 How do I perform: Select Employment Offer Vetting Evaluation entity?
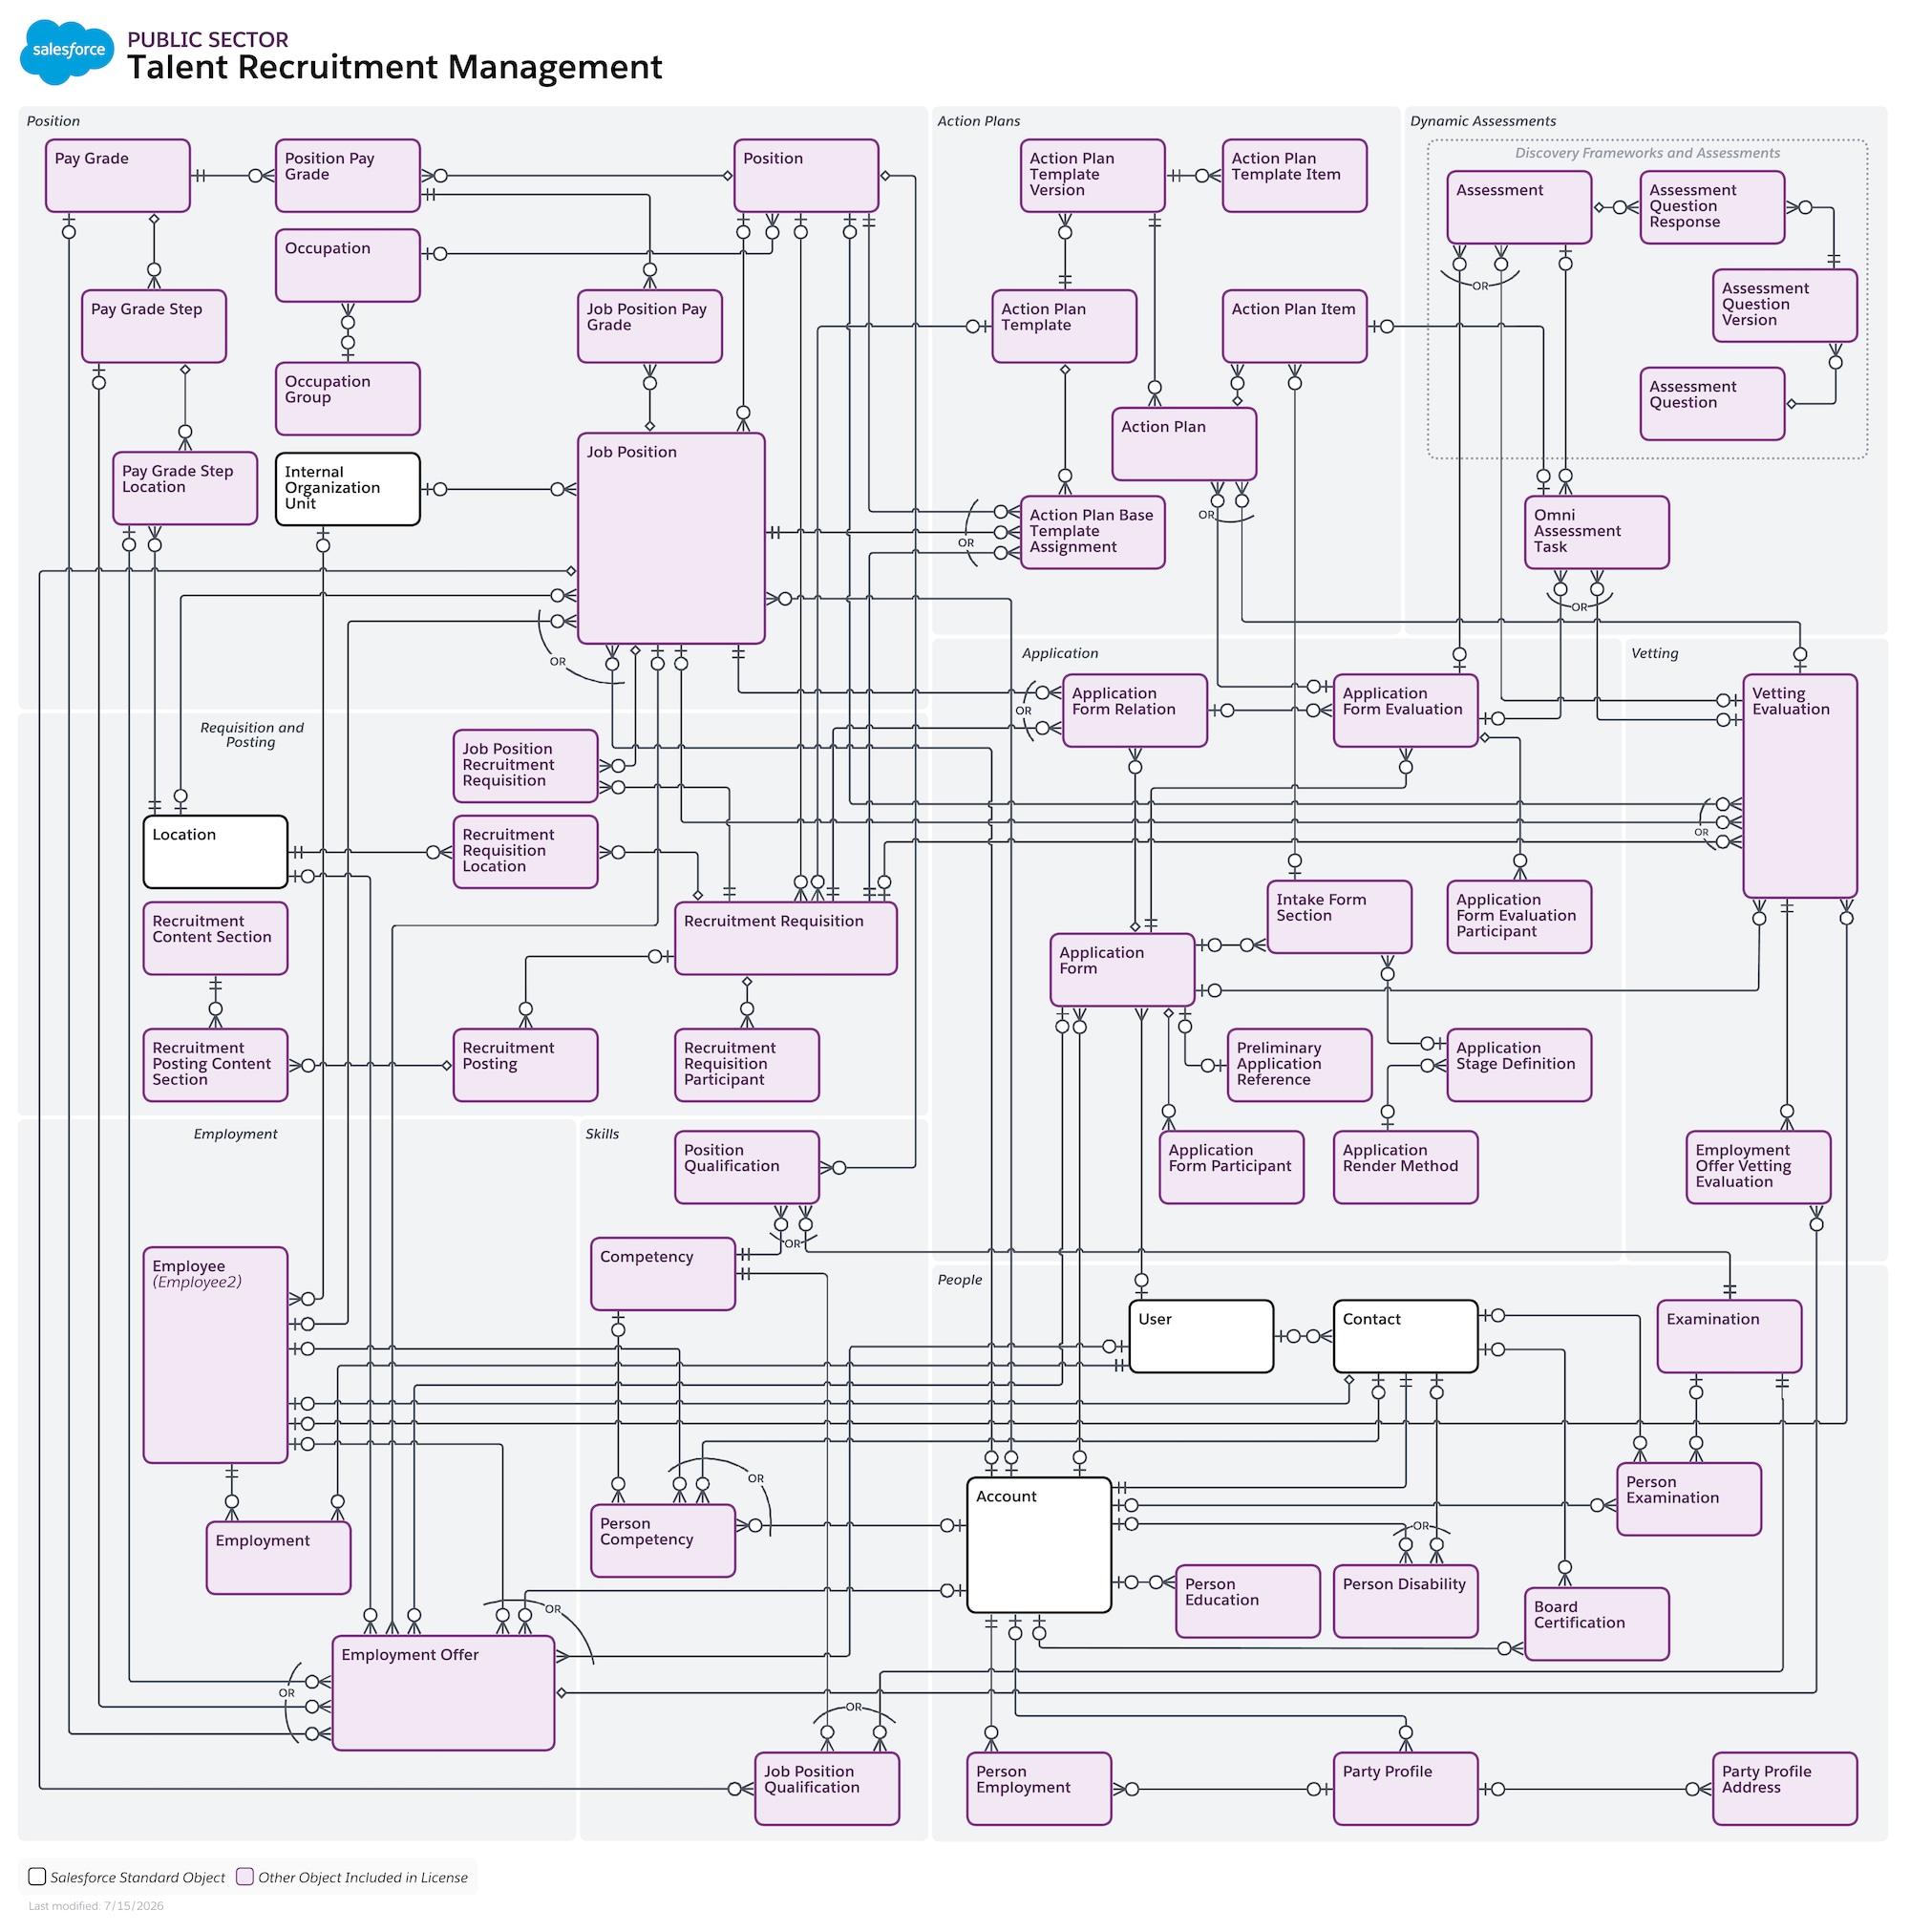[x=1757, y=1167]
